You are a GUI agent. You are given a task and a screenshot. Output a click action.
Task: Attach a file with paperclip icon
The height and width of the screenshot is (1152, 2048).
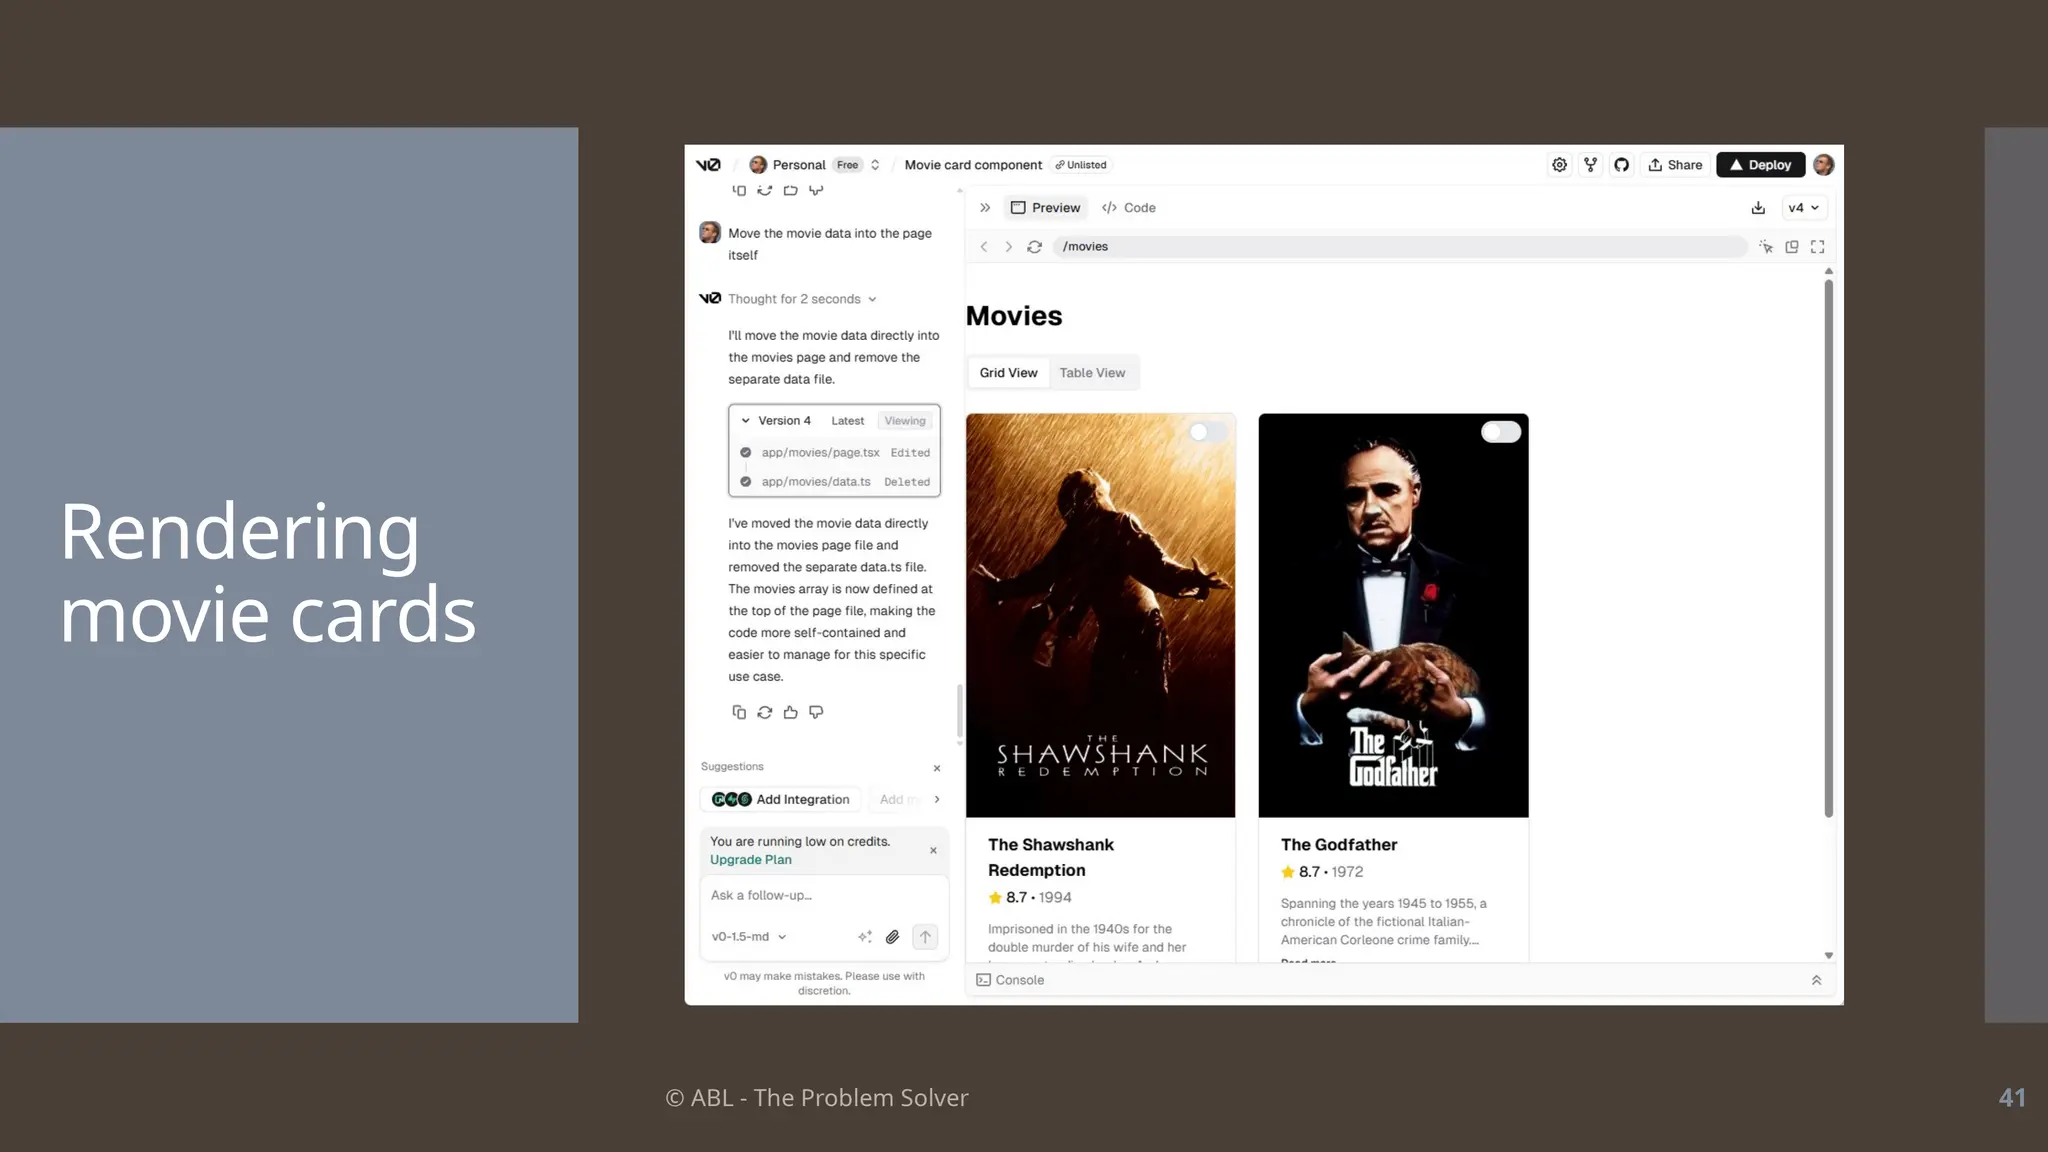[892, 937]
